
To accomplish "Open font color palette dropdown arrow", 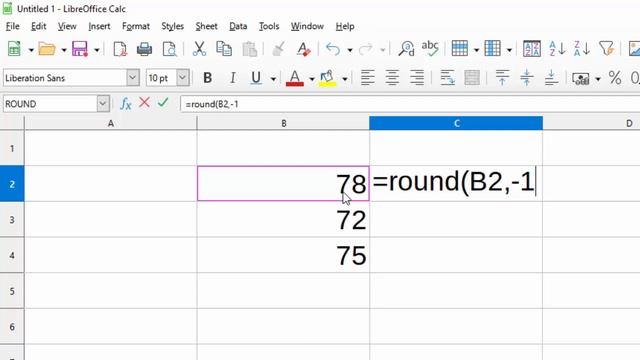I will [311, 79].
